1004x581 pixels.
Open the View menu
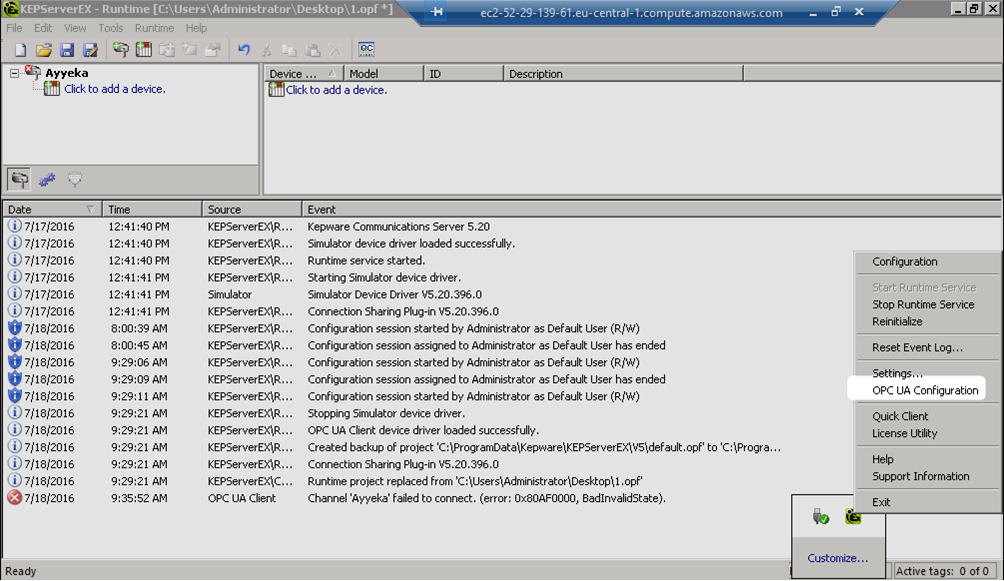click(75, 28)
